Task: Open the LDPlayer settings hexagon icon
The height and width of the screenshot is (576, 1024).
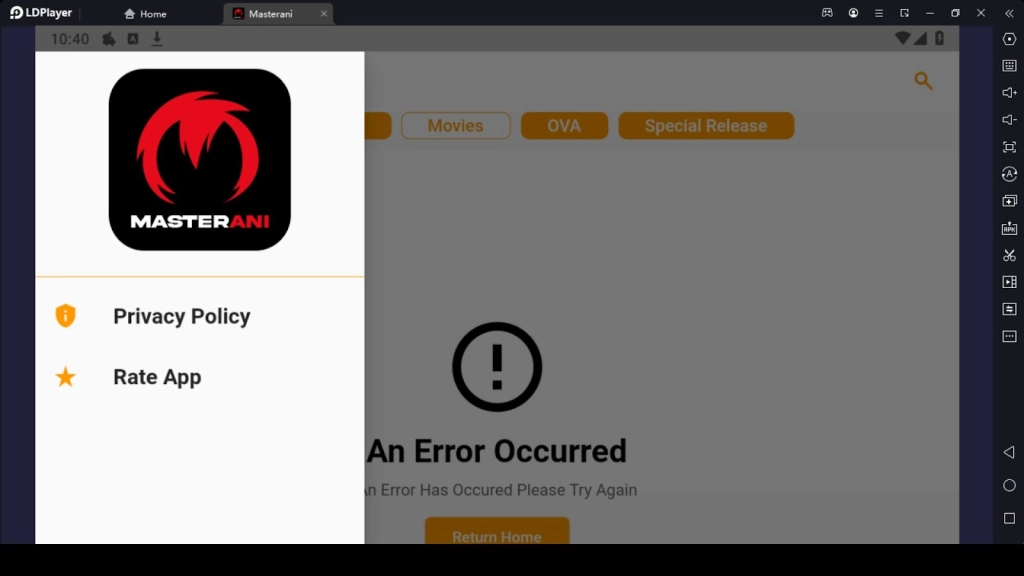Action: click(x=1009, y=39)
